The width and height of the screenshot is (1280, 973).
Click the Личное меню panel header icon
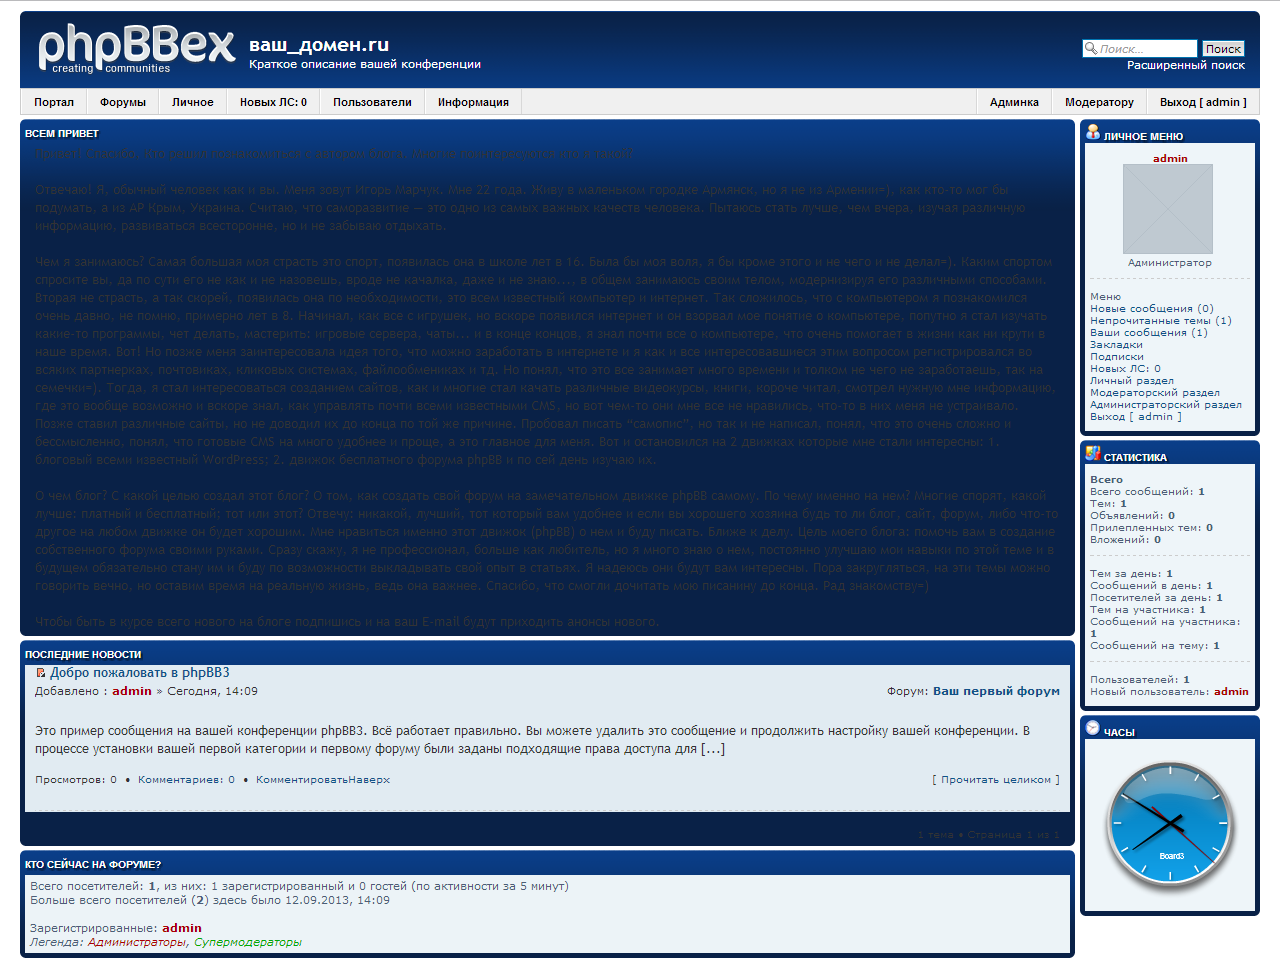1093,132
